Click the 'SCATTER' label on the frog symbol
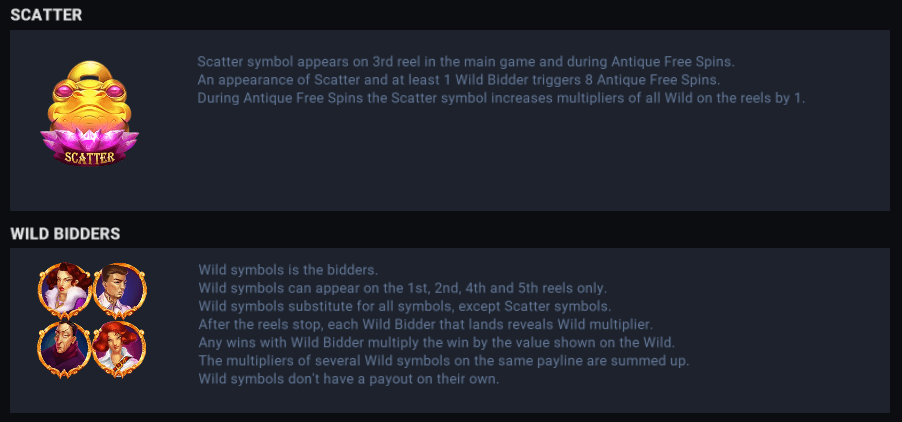This screenshot has height=422, width=902. coord(89,157)
